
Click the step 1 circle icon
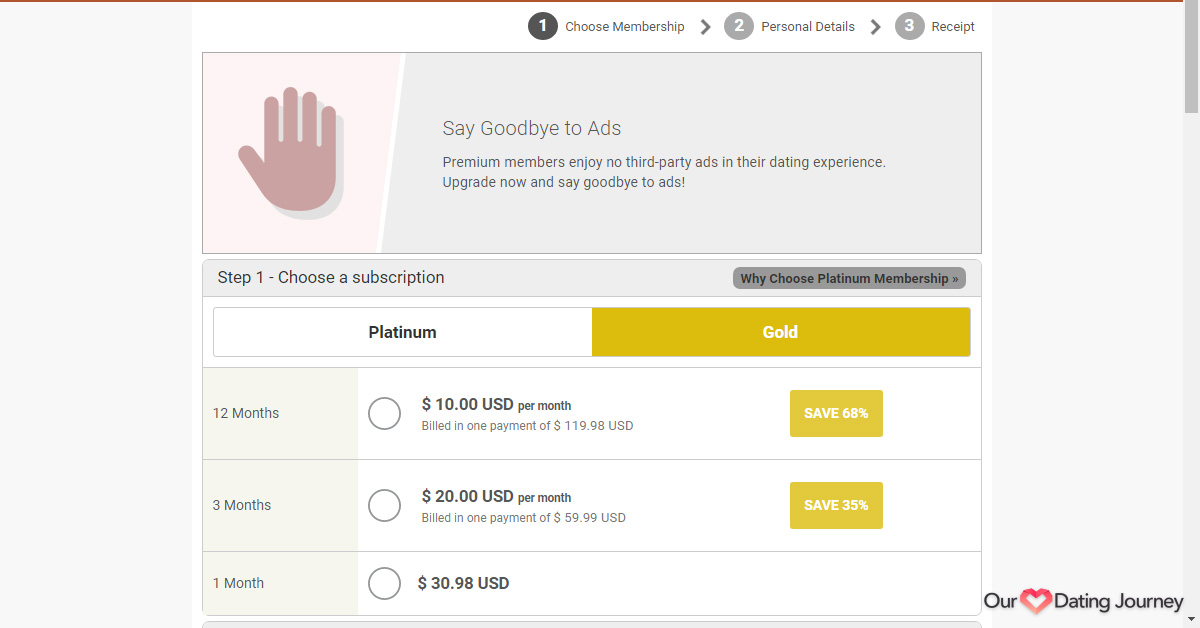click(542, 26)
